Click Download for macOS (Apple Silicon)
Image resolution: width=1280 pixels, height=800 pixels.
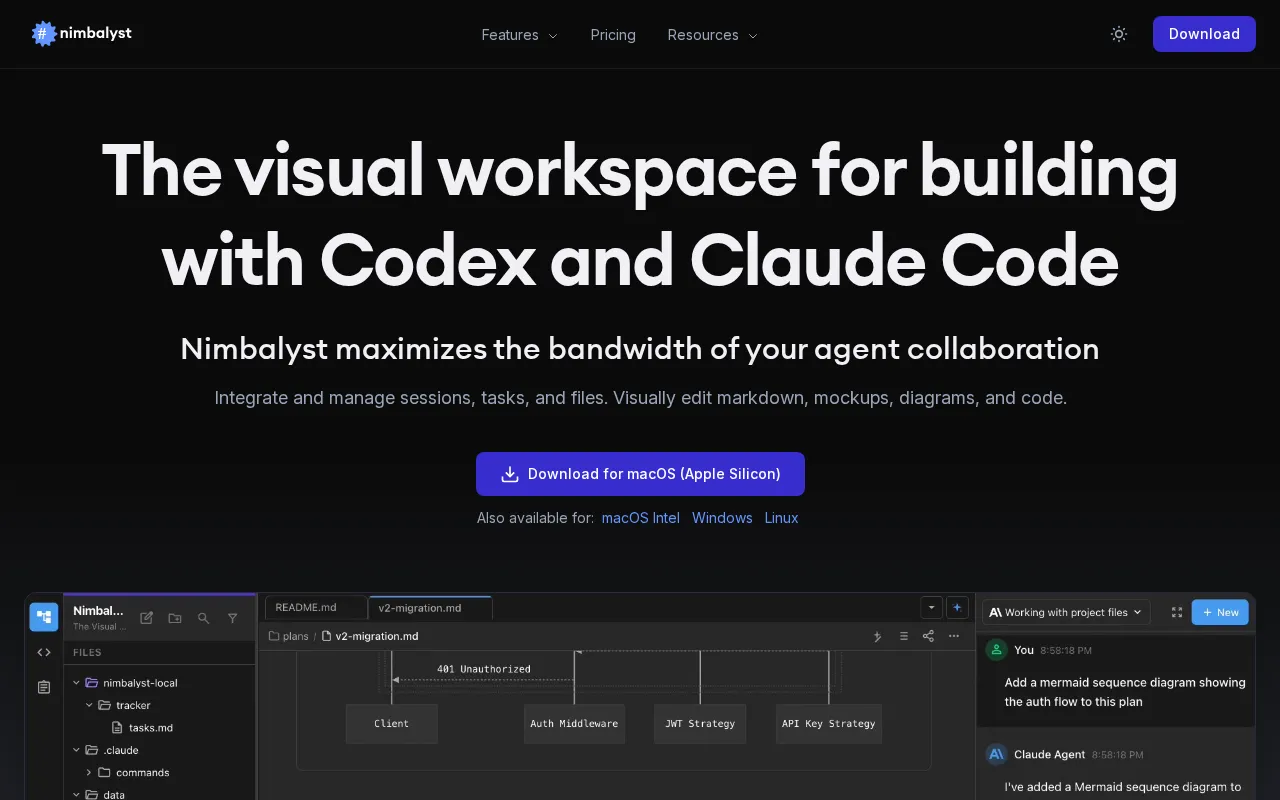(640, 474)
